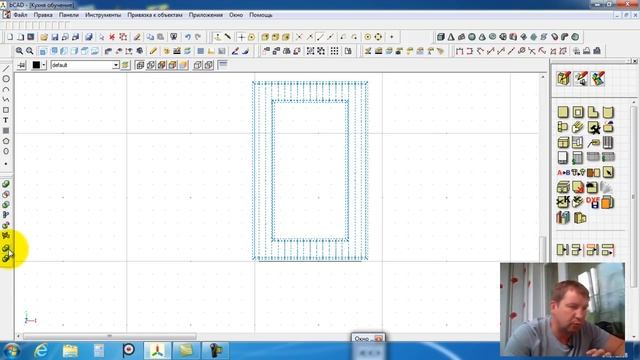The image size is (640, 360).
Task: Click the Save floppy disk icon
Action: coord(55,37)
